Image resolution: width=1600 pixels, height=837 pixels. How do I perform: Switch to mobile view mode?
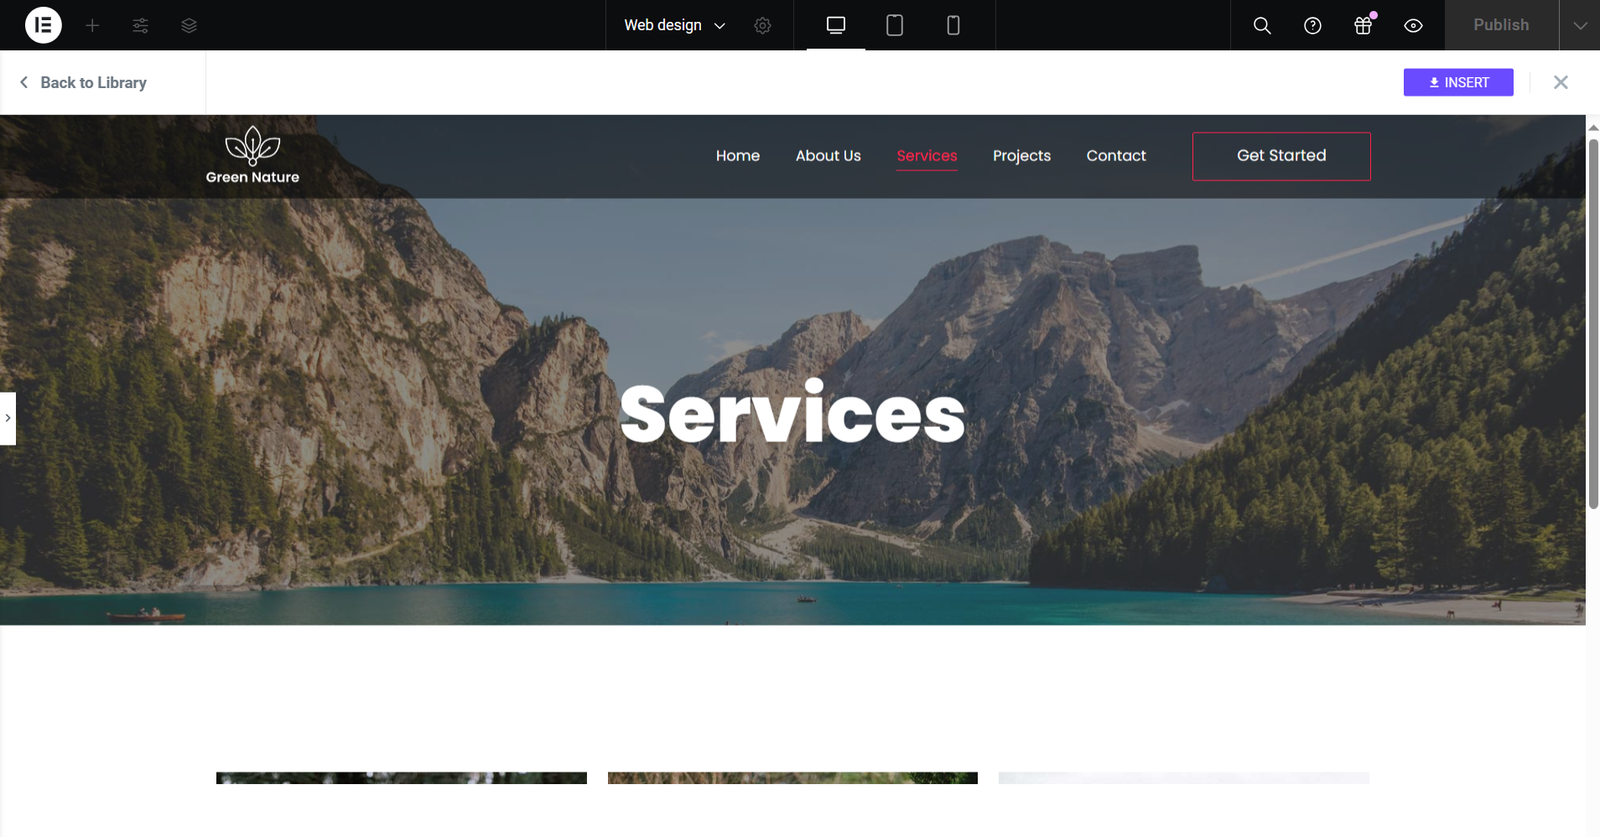pyautogui.click(x=953, y=25)
